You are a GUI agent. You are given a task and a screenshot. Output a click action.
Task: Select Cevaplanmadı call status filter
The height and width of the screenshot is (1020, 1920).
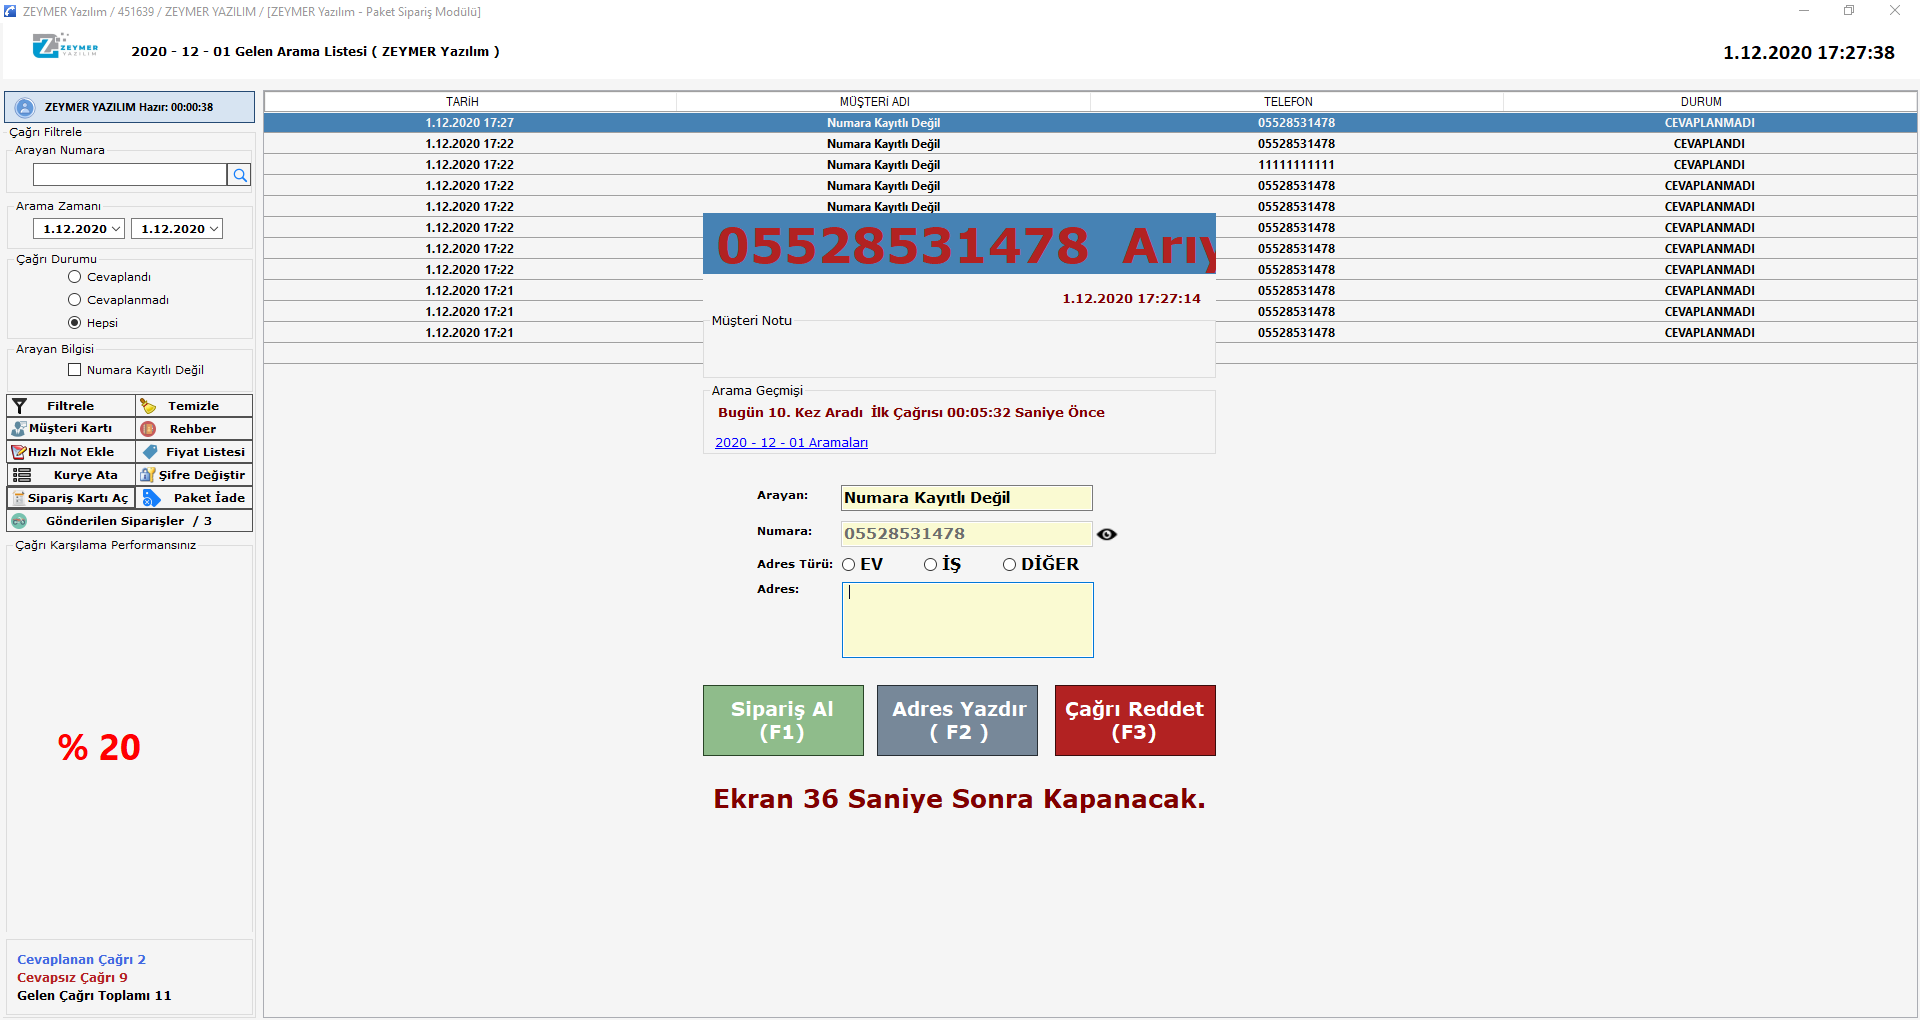[75, 300]
